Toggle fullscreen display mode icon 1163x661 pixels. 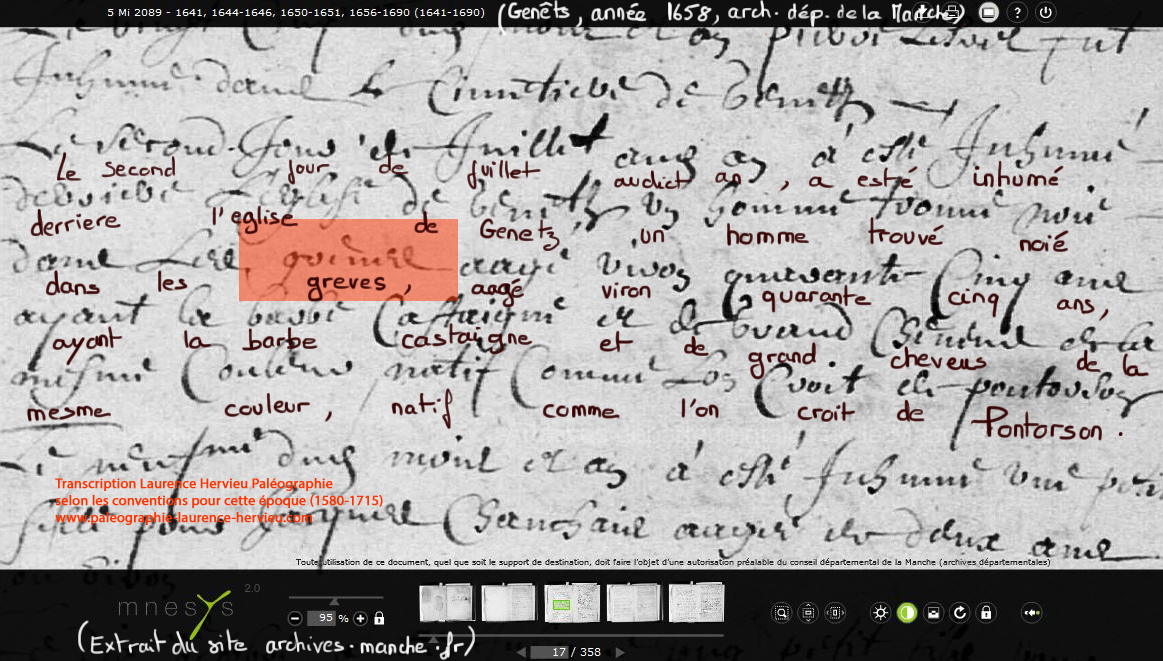(988, 13)
